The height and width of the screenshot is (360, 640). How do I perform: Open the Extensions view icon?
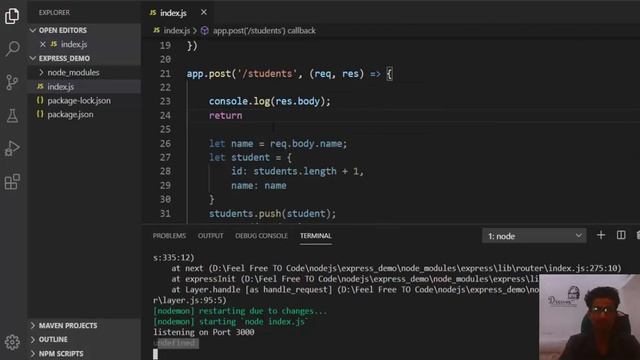(x=12, y=182)
